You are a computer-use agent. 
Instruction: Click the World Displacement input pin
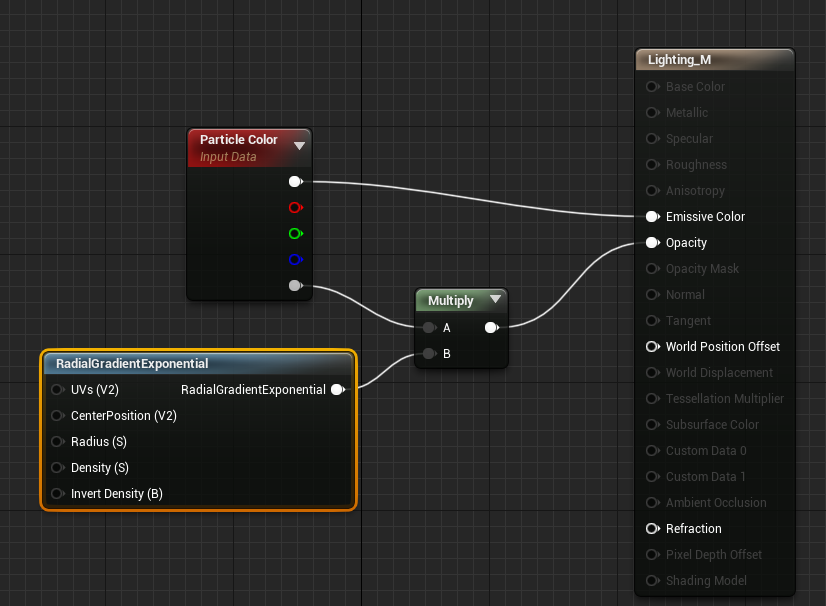653,373
